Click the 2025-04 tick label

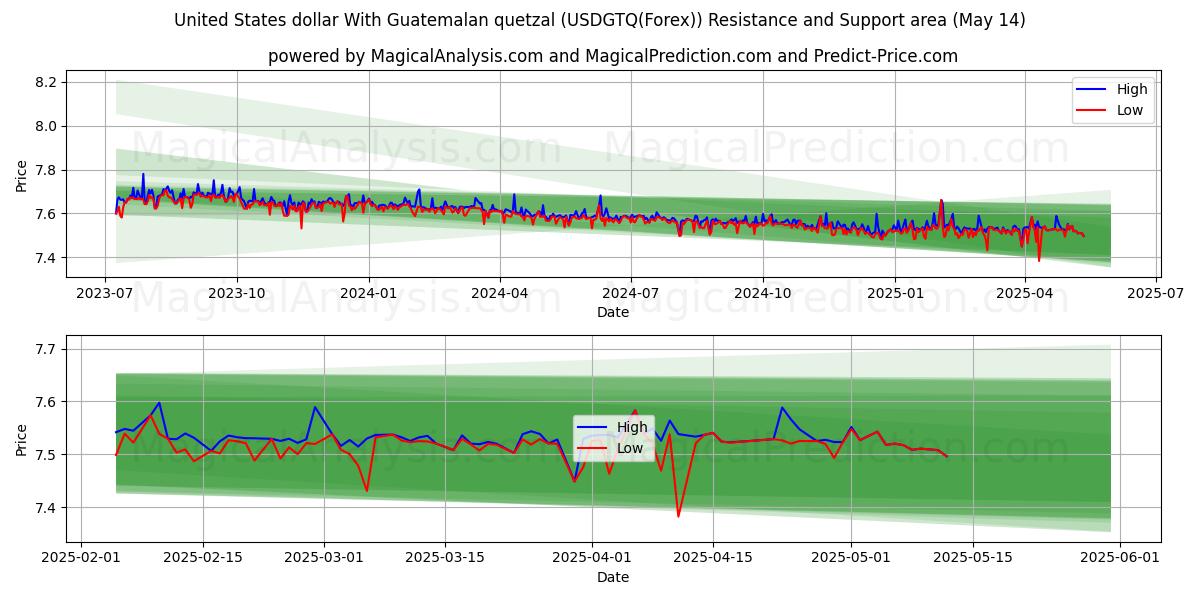tap(1024, 293)
